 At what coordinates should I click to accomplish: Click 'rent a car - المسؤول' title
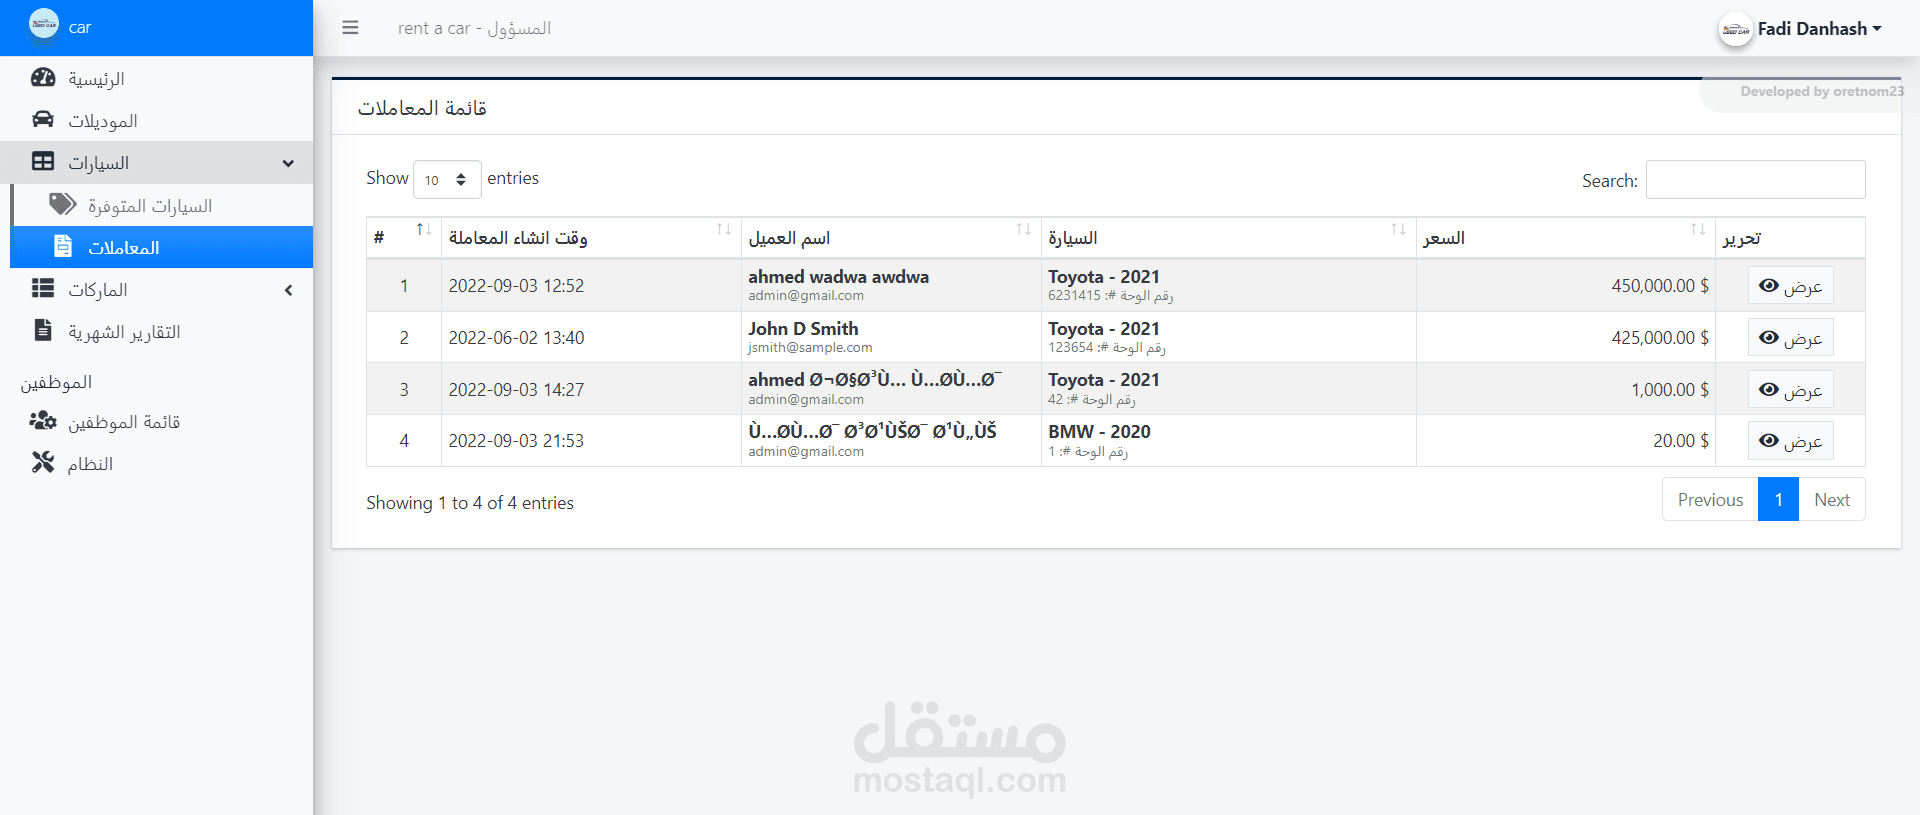[x=474, y=28]
